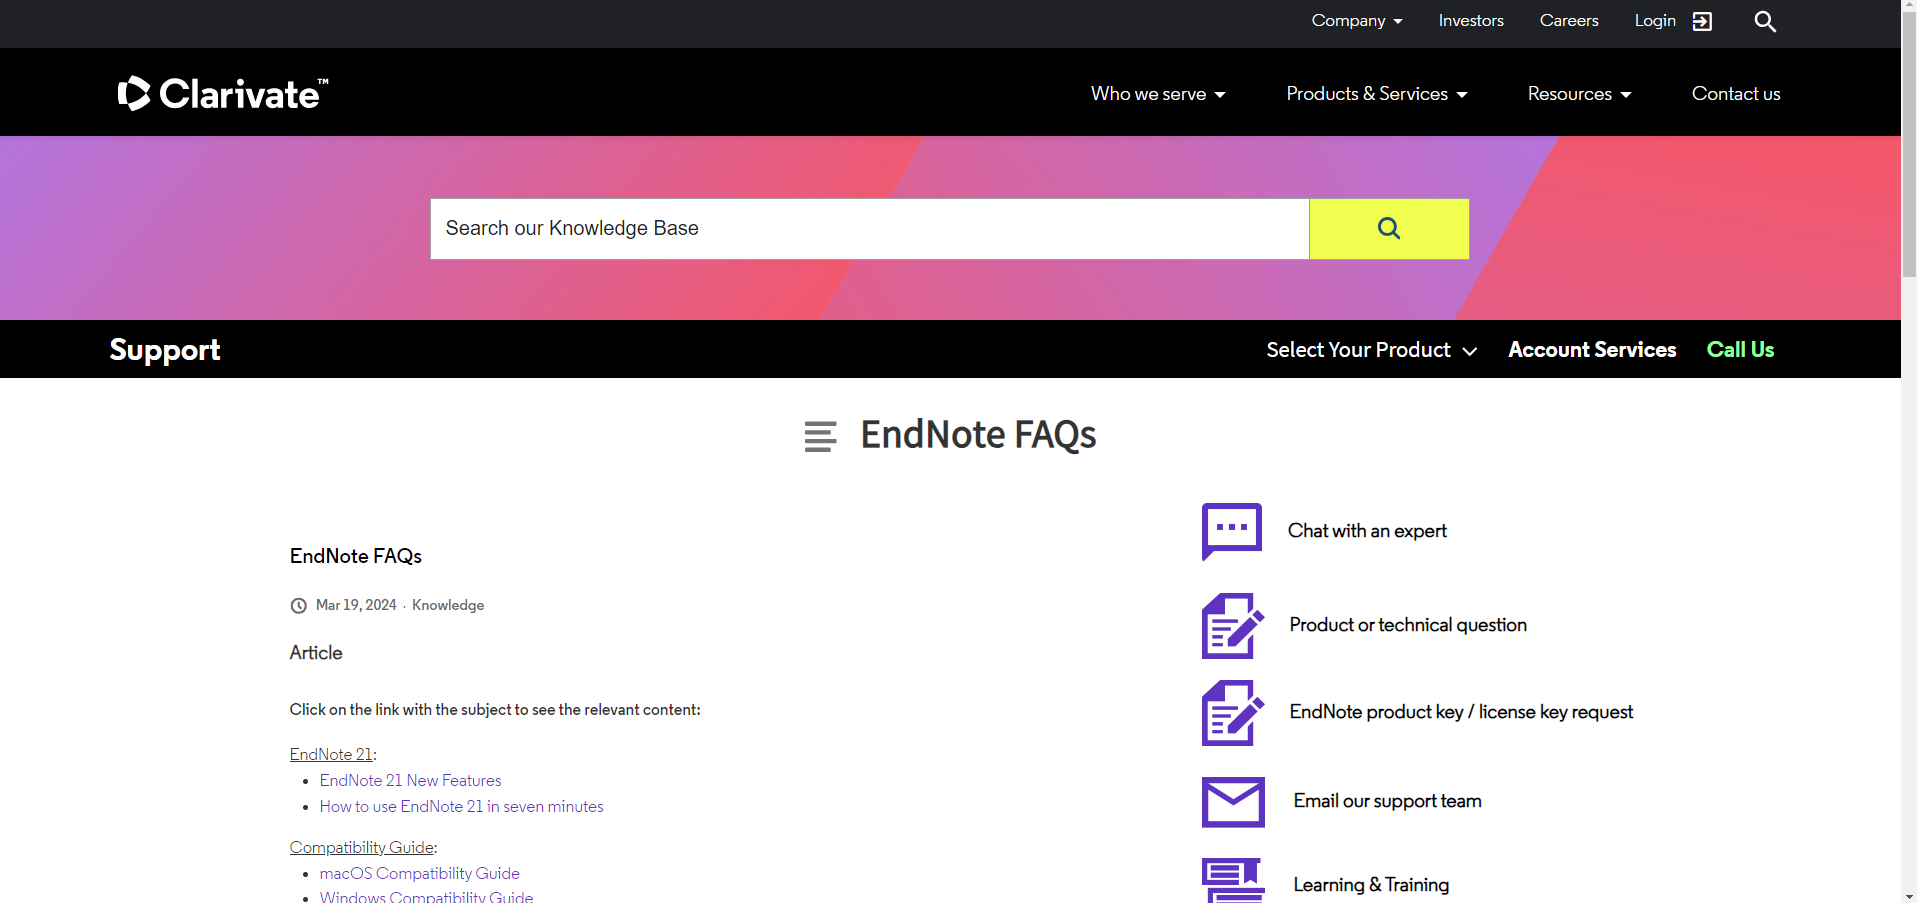Viewport: 1917px width, 903px height.
Task: Click Product or technical question text
Action: (1408, 625)
